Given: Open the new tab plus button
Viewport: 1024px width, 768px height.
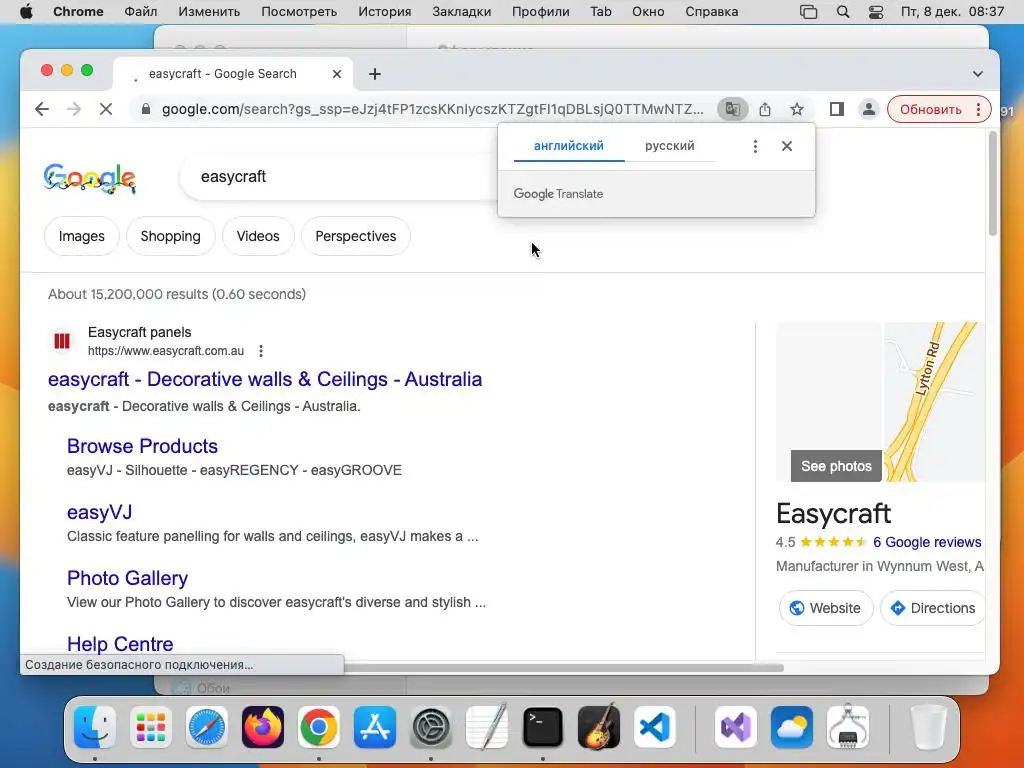Looking at the screenshot, I should point(375,74).
